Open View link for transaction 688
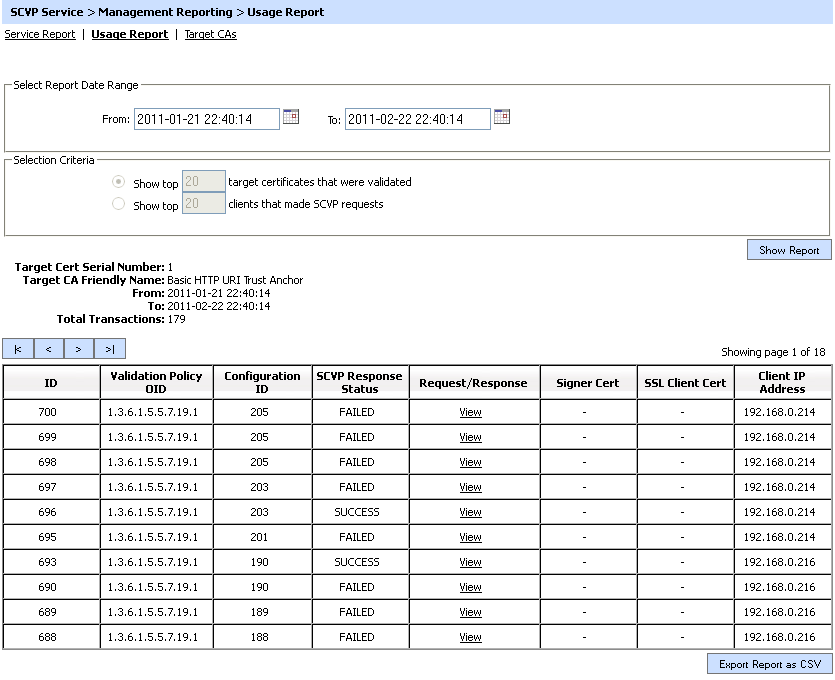The image size is (835, 680). [x=470, y=637]
